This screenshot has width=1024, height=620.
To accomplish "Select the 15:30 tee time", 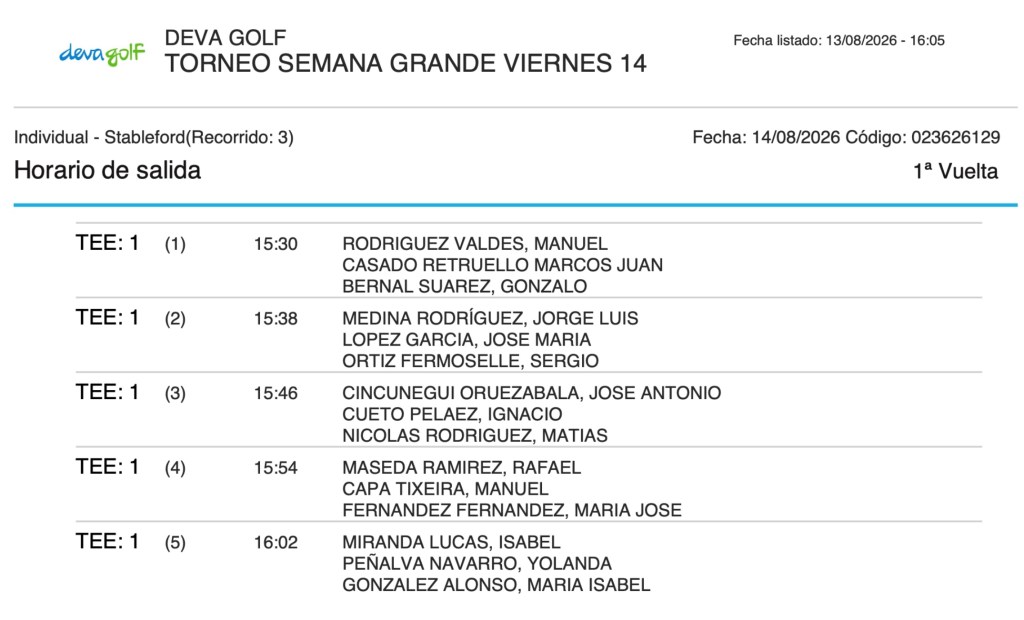I will click(x=276, y=244).
